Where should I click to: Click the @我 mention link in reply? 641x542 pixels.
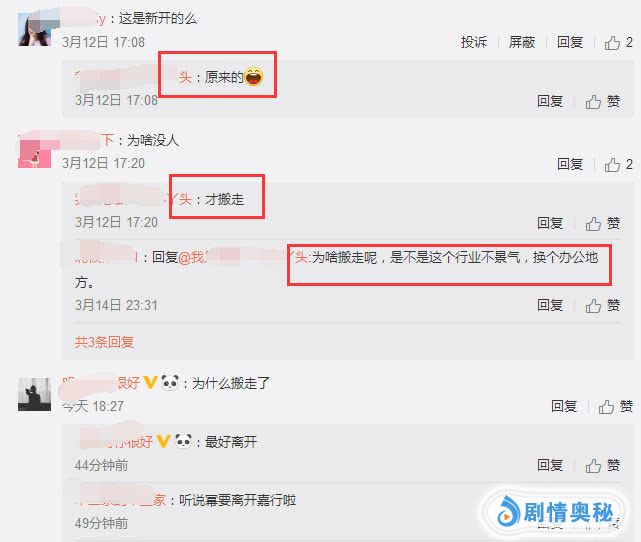click(193, 258)
